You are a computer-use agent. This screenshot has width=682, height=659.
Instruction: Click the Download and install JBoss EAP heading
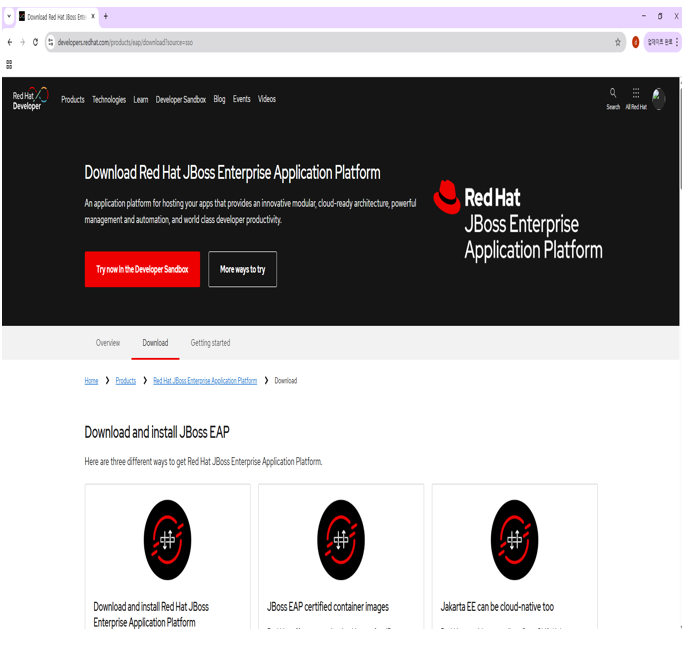coord(157,432)
